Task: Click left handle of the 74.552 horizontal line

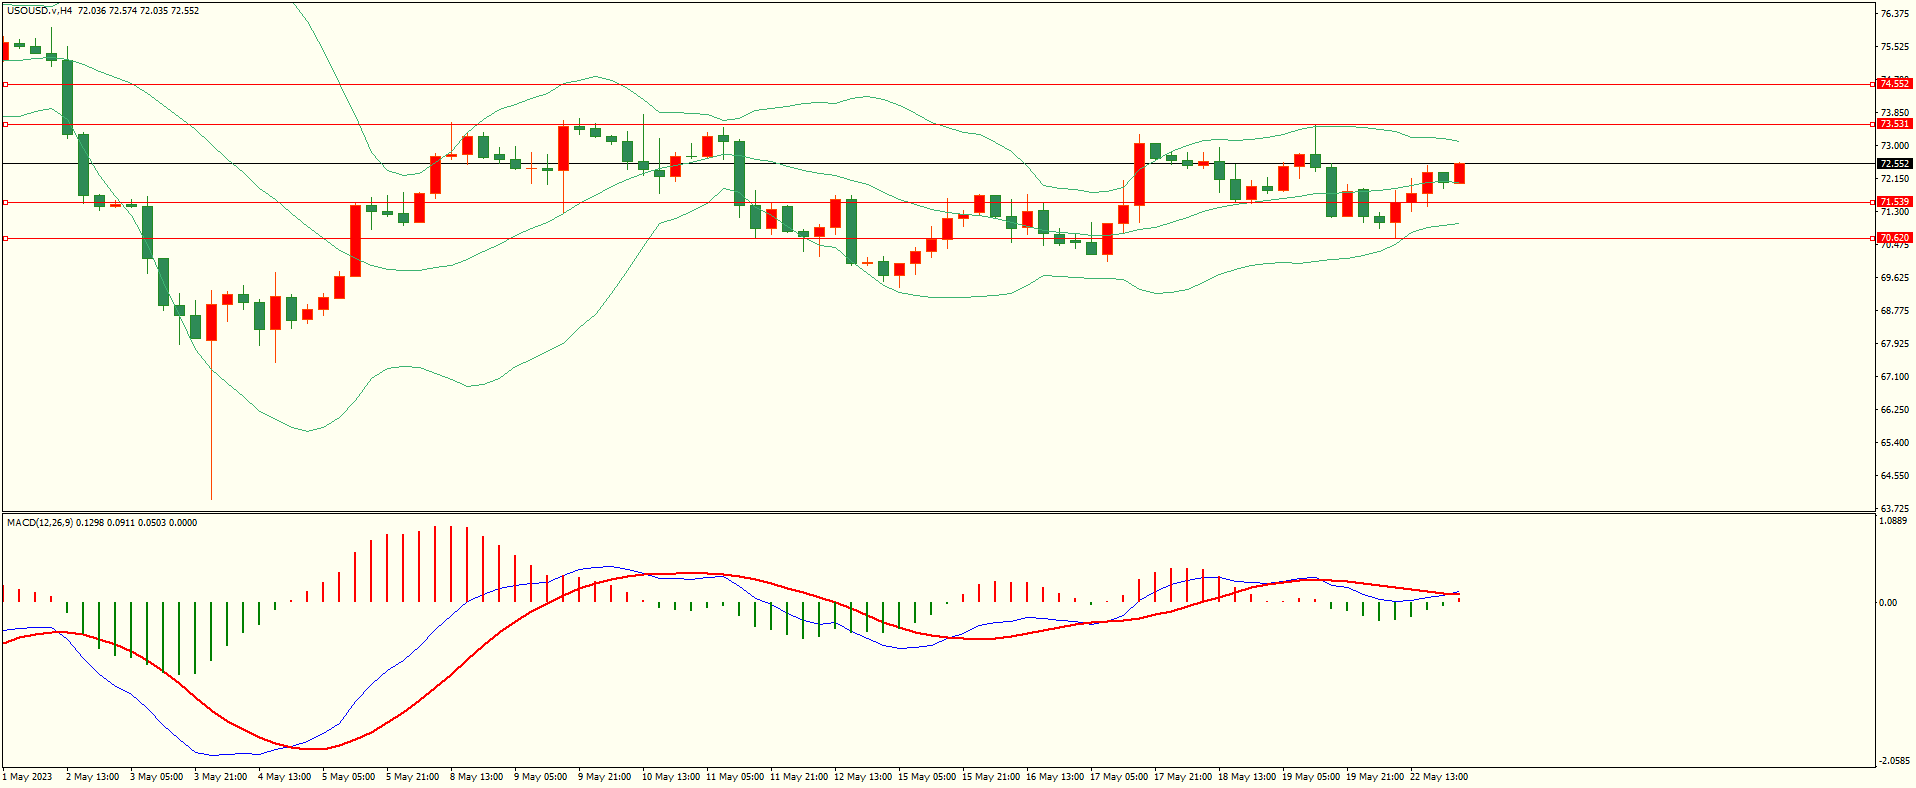Action: pyautogui.click(x=5, y=85)
